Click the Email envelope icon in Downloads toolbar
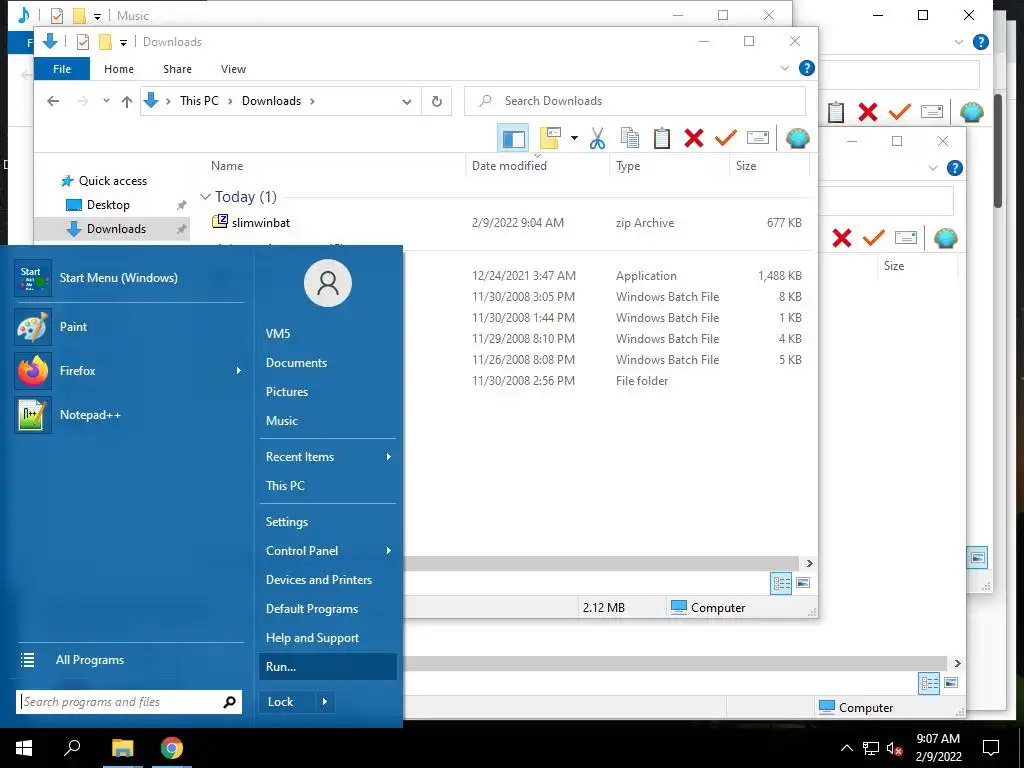 [x=758, y=138]
